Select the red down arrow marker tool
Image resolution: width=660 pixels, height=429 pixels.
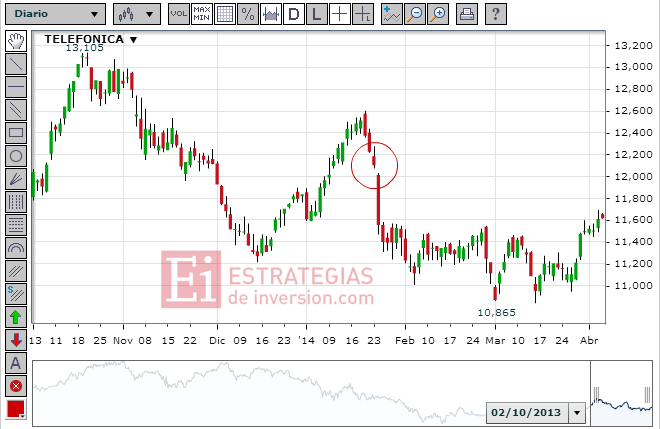pos(16,340)
